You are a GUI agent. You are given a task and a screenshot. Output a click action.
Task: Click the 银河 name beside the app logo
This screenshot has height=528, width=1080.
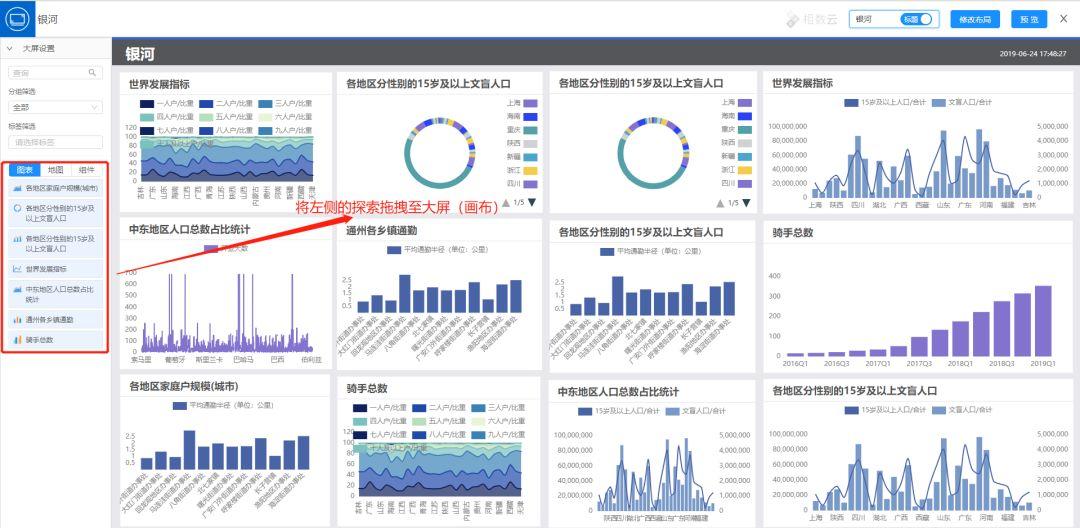click(x=48, y=19)
